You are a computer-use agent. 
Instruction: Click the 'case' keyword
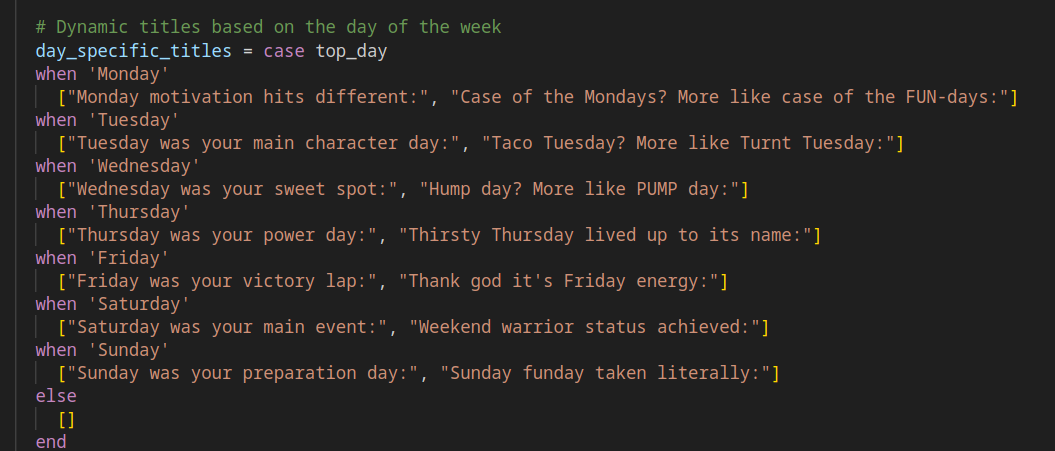click(x=284, y=50)
